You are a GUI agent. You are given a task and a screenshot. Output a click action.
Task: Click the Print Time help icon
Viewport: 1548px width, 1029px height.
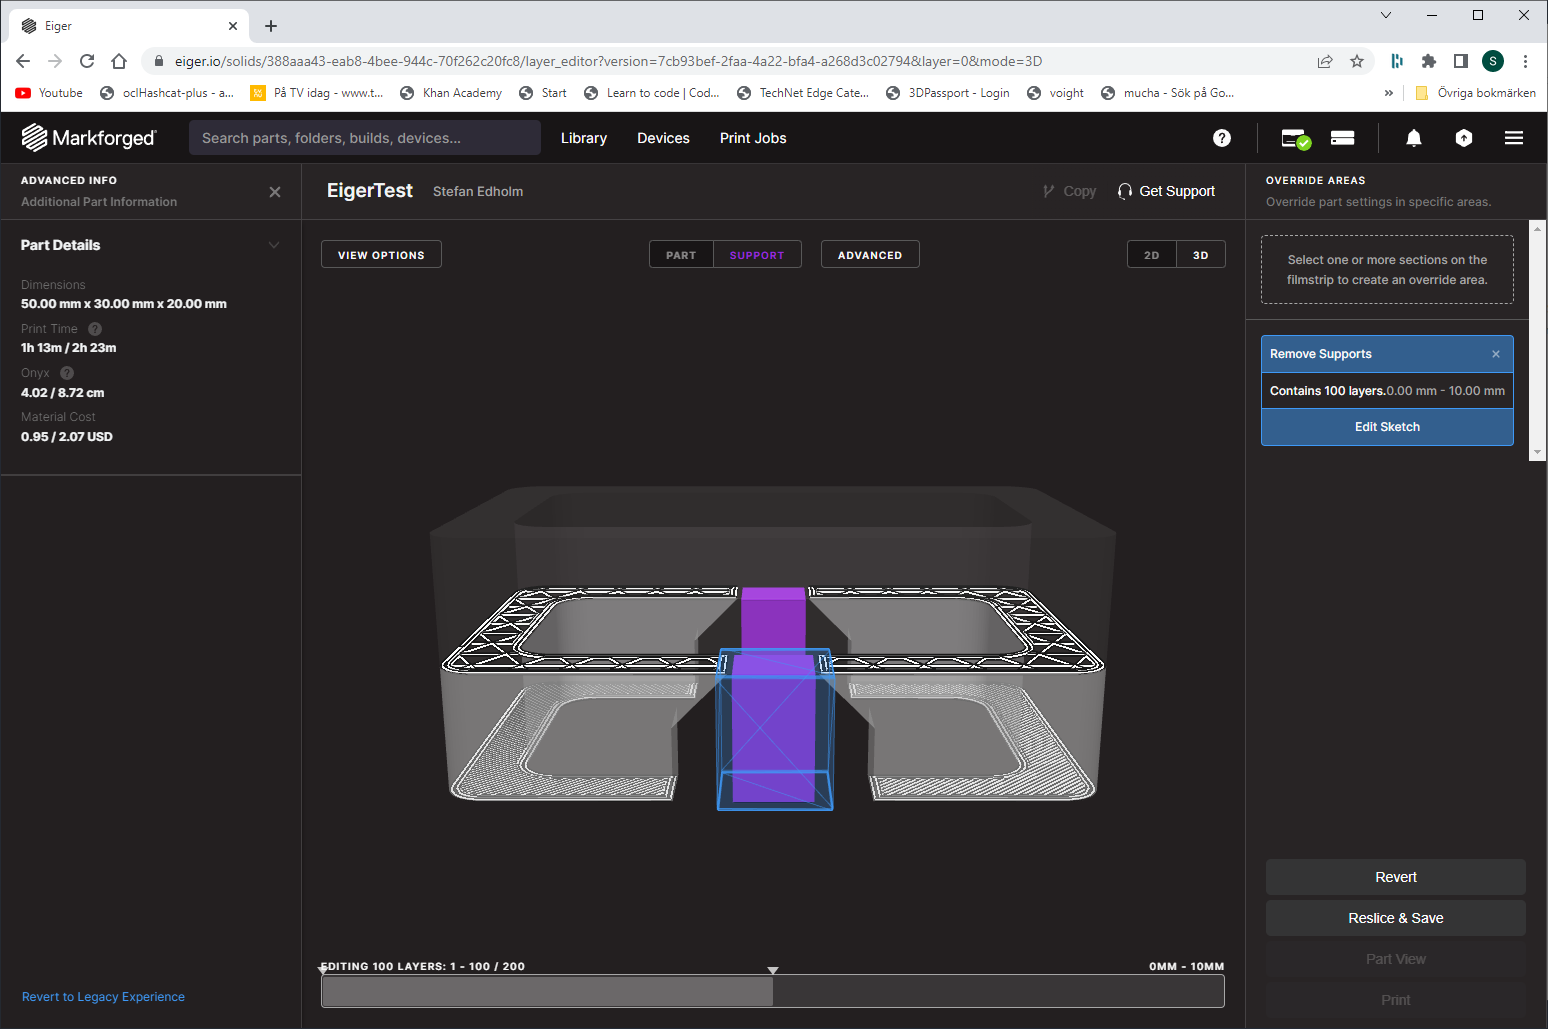pyautogui.click(x=95, y=329)
